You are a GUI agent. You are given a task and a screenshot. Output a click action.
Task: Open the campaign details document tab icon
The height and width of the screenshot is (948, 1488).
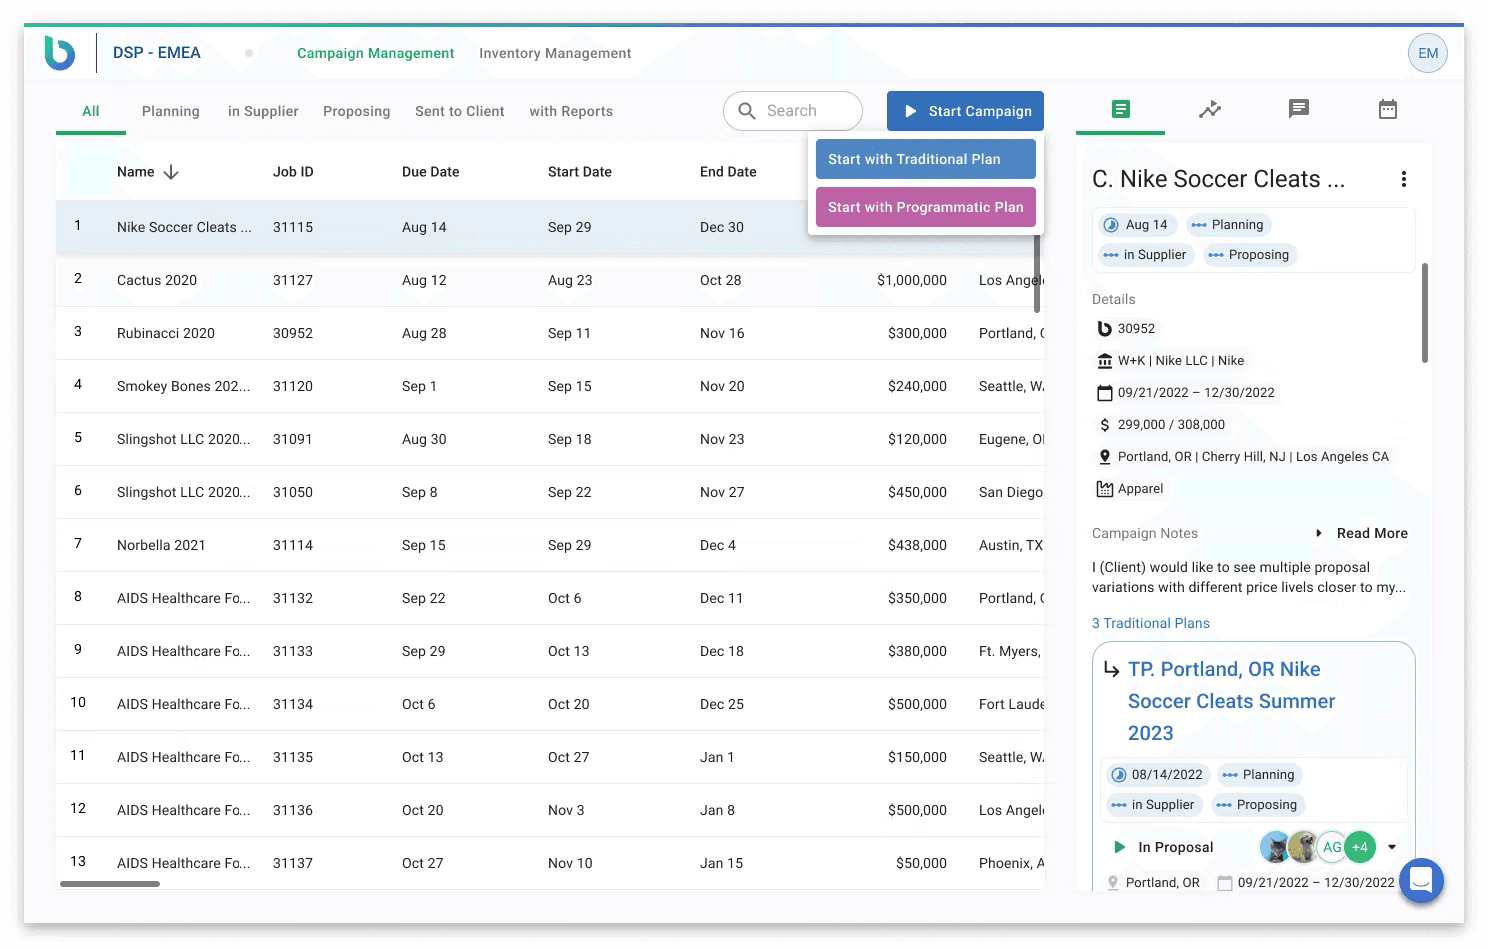click(1121, 109)
